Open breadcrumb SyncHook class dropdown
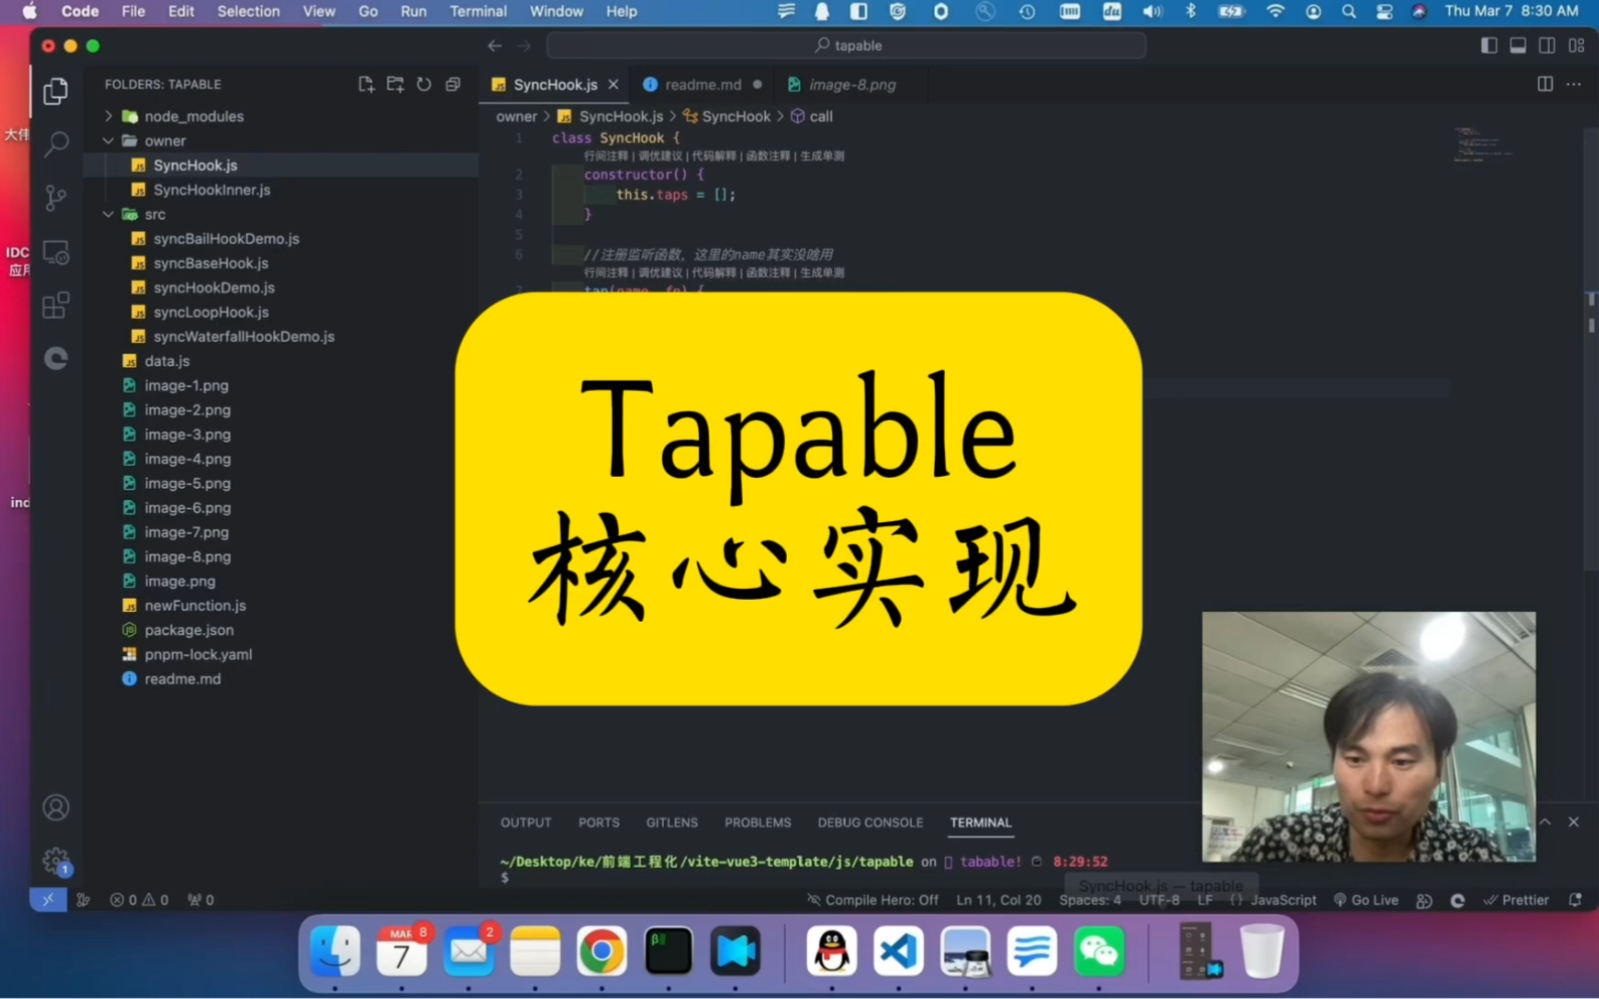The width and height of the screenshot is (1599, 999). pos(727,116)
